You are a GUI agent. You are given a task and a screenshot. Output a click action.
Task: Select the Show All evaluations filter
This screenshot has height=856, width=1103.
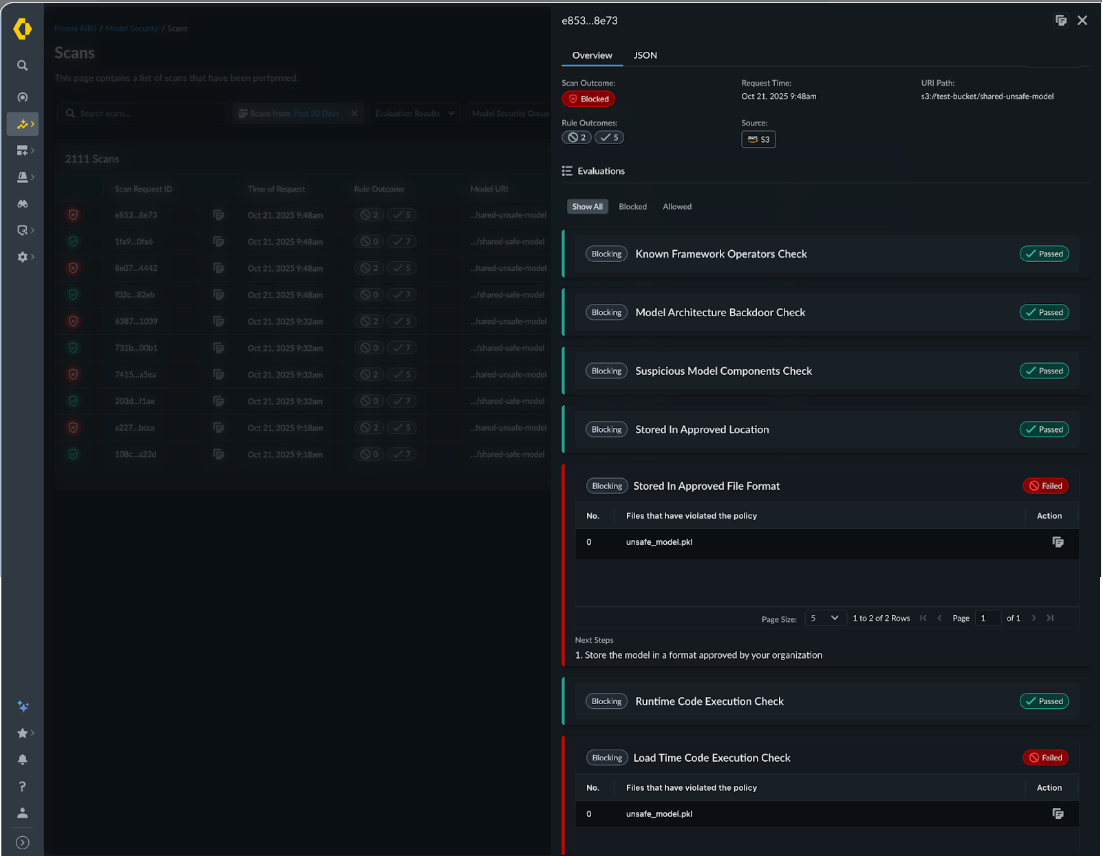(587, 207)
